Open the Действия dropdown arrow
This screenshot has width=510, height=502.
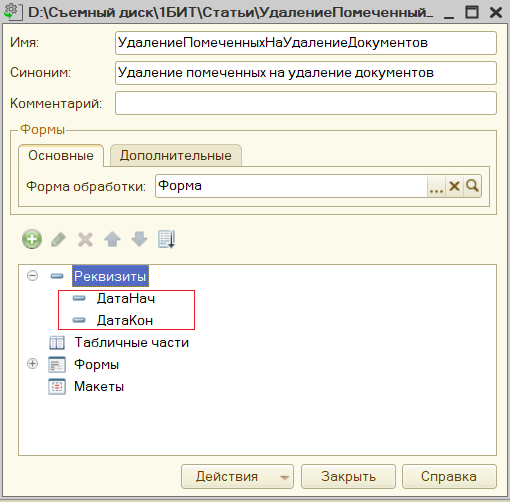click(284, 477)
